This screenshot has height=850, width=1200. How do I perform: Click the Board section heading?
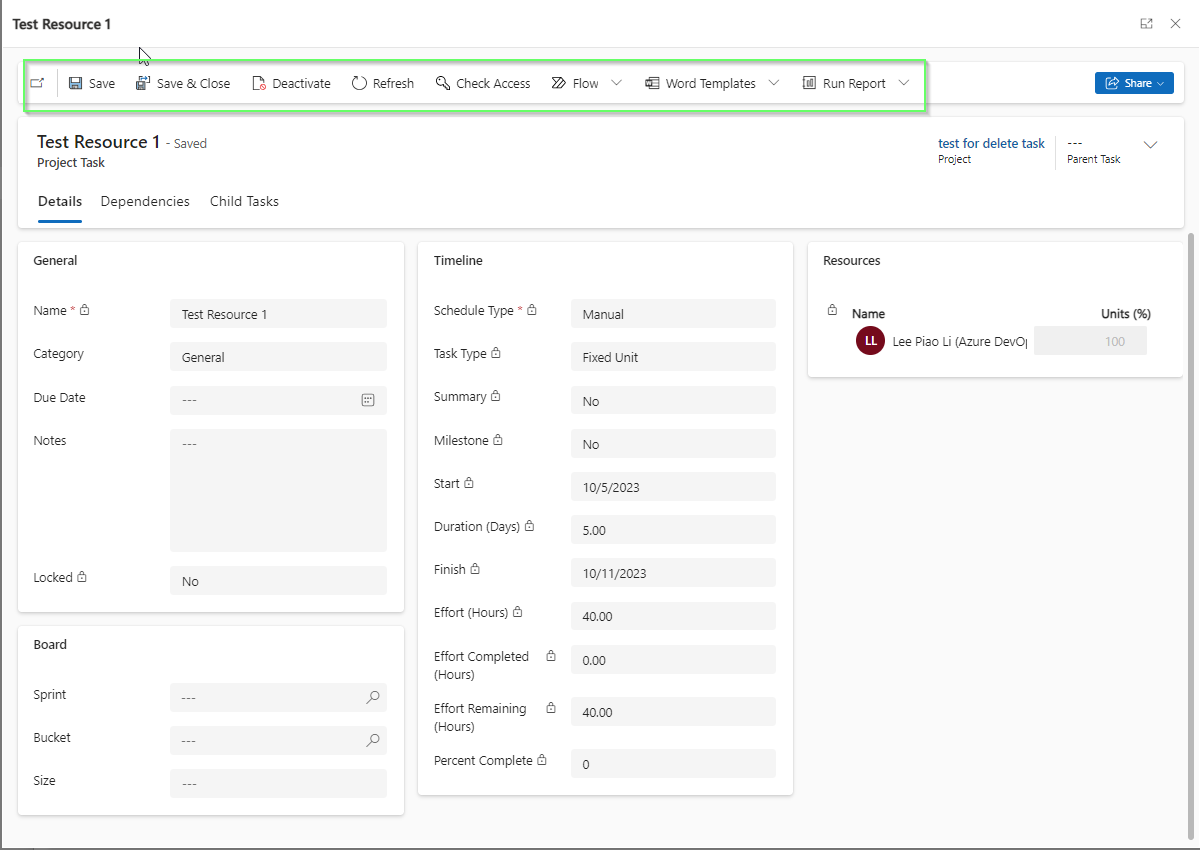pos(50,645)
